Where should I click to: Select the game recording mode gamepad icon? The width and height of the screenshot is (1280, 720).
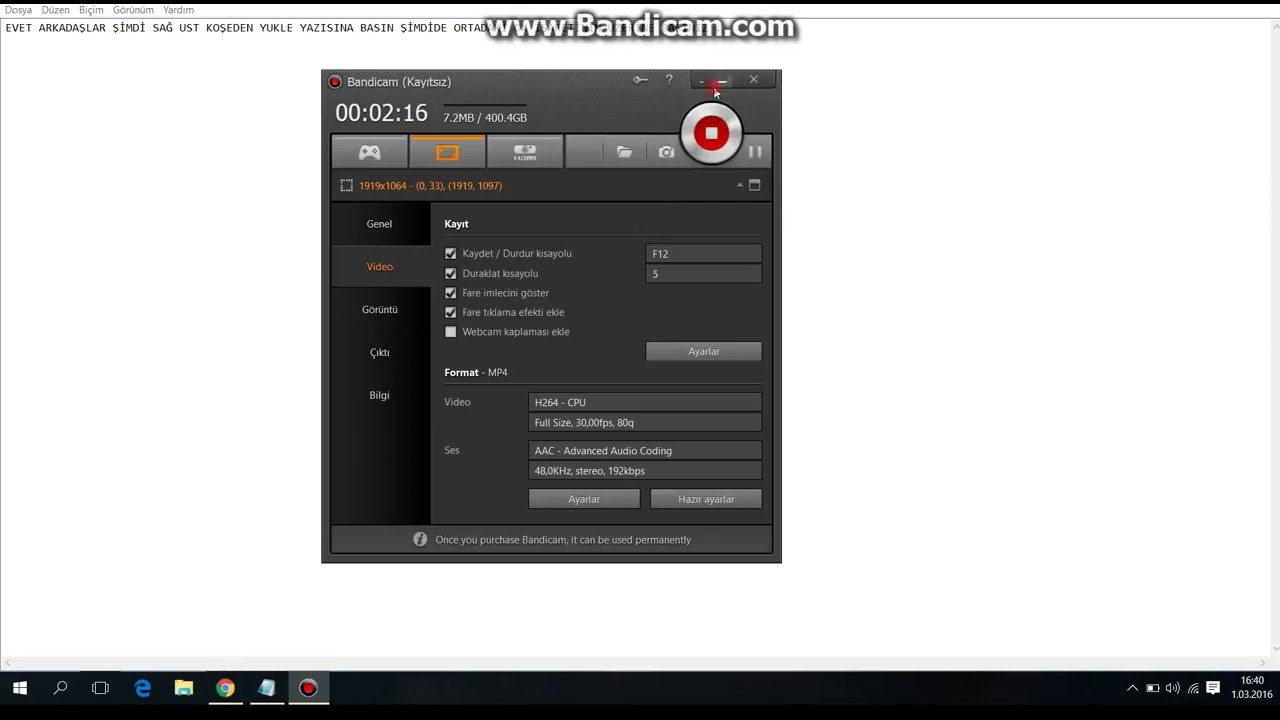370,152
